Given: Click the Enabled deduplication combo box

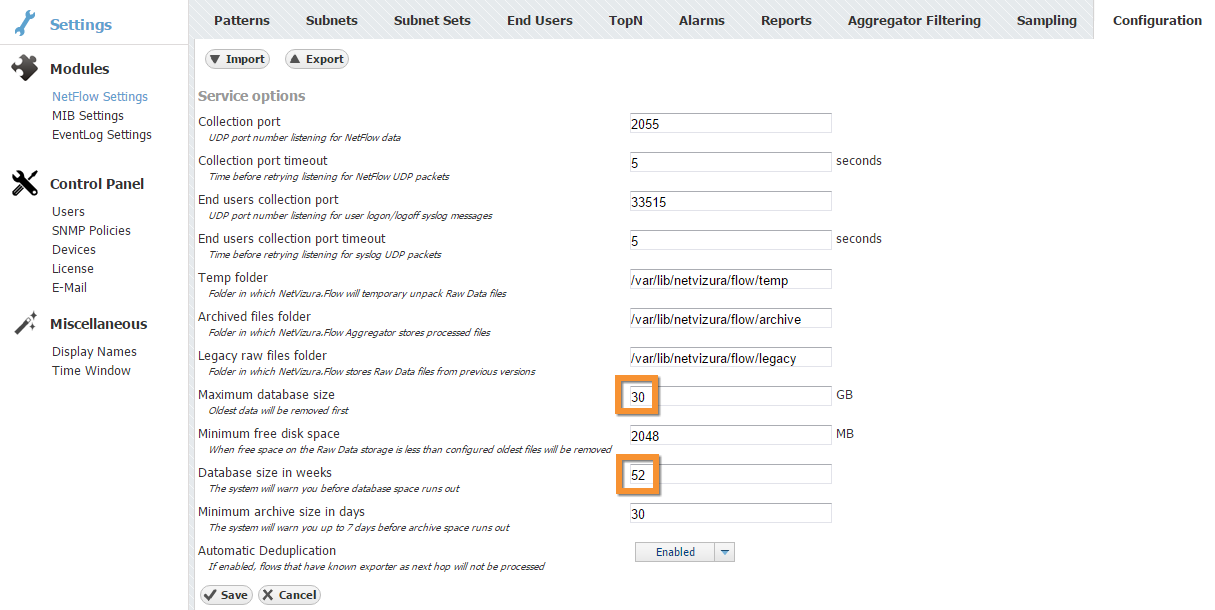Looking at the screenshot, I should [x=685, y=552].
